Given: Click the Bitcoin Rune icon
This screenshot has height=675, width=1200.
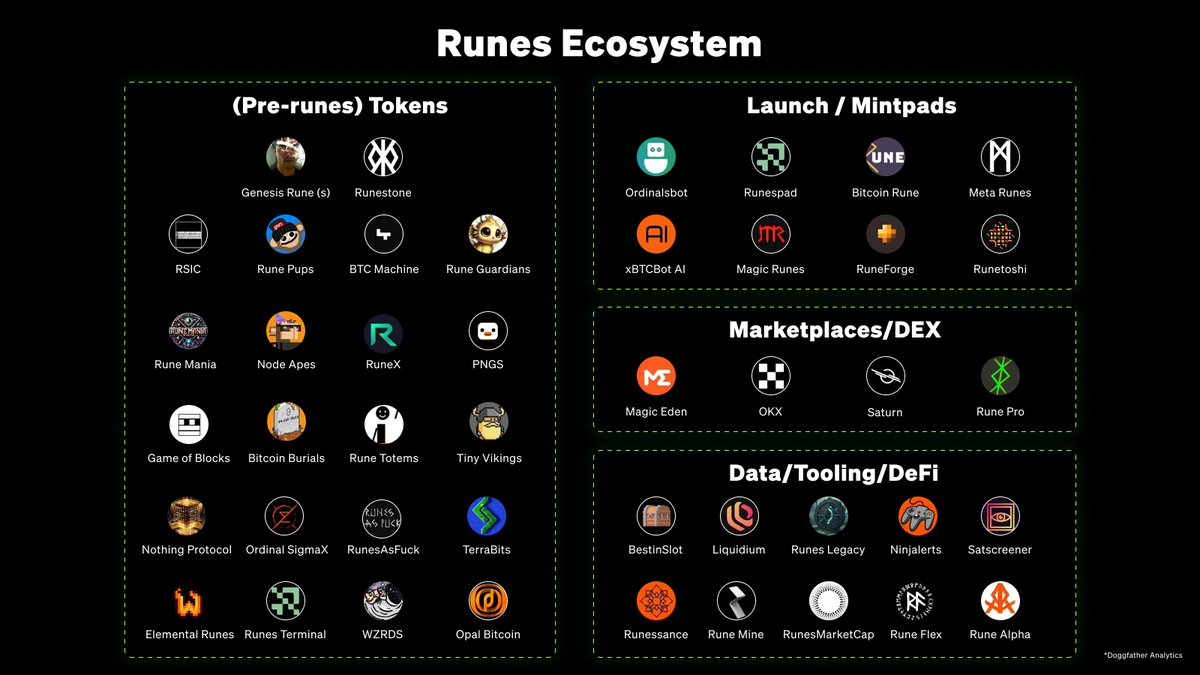Looking at the screenshot, I should pos(885,157).
